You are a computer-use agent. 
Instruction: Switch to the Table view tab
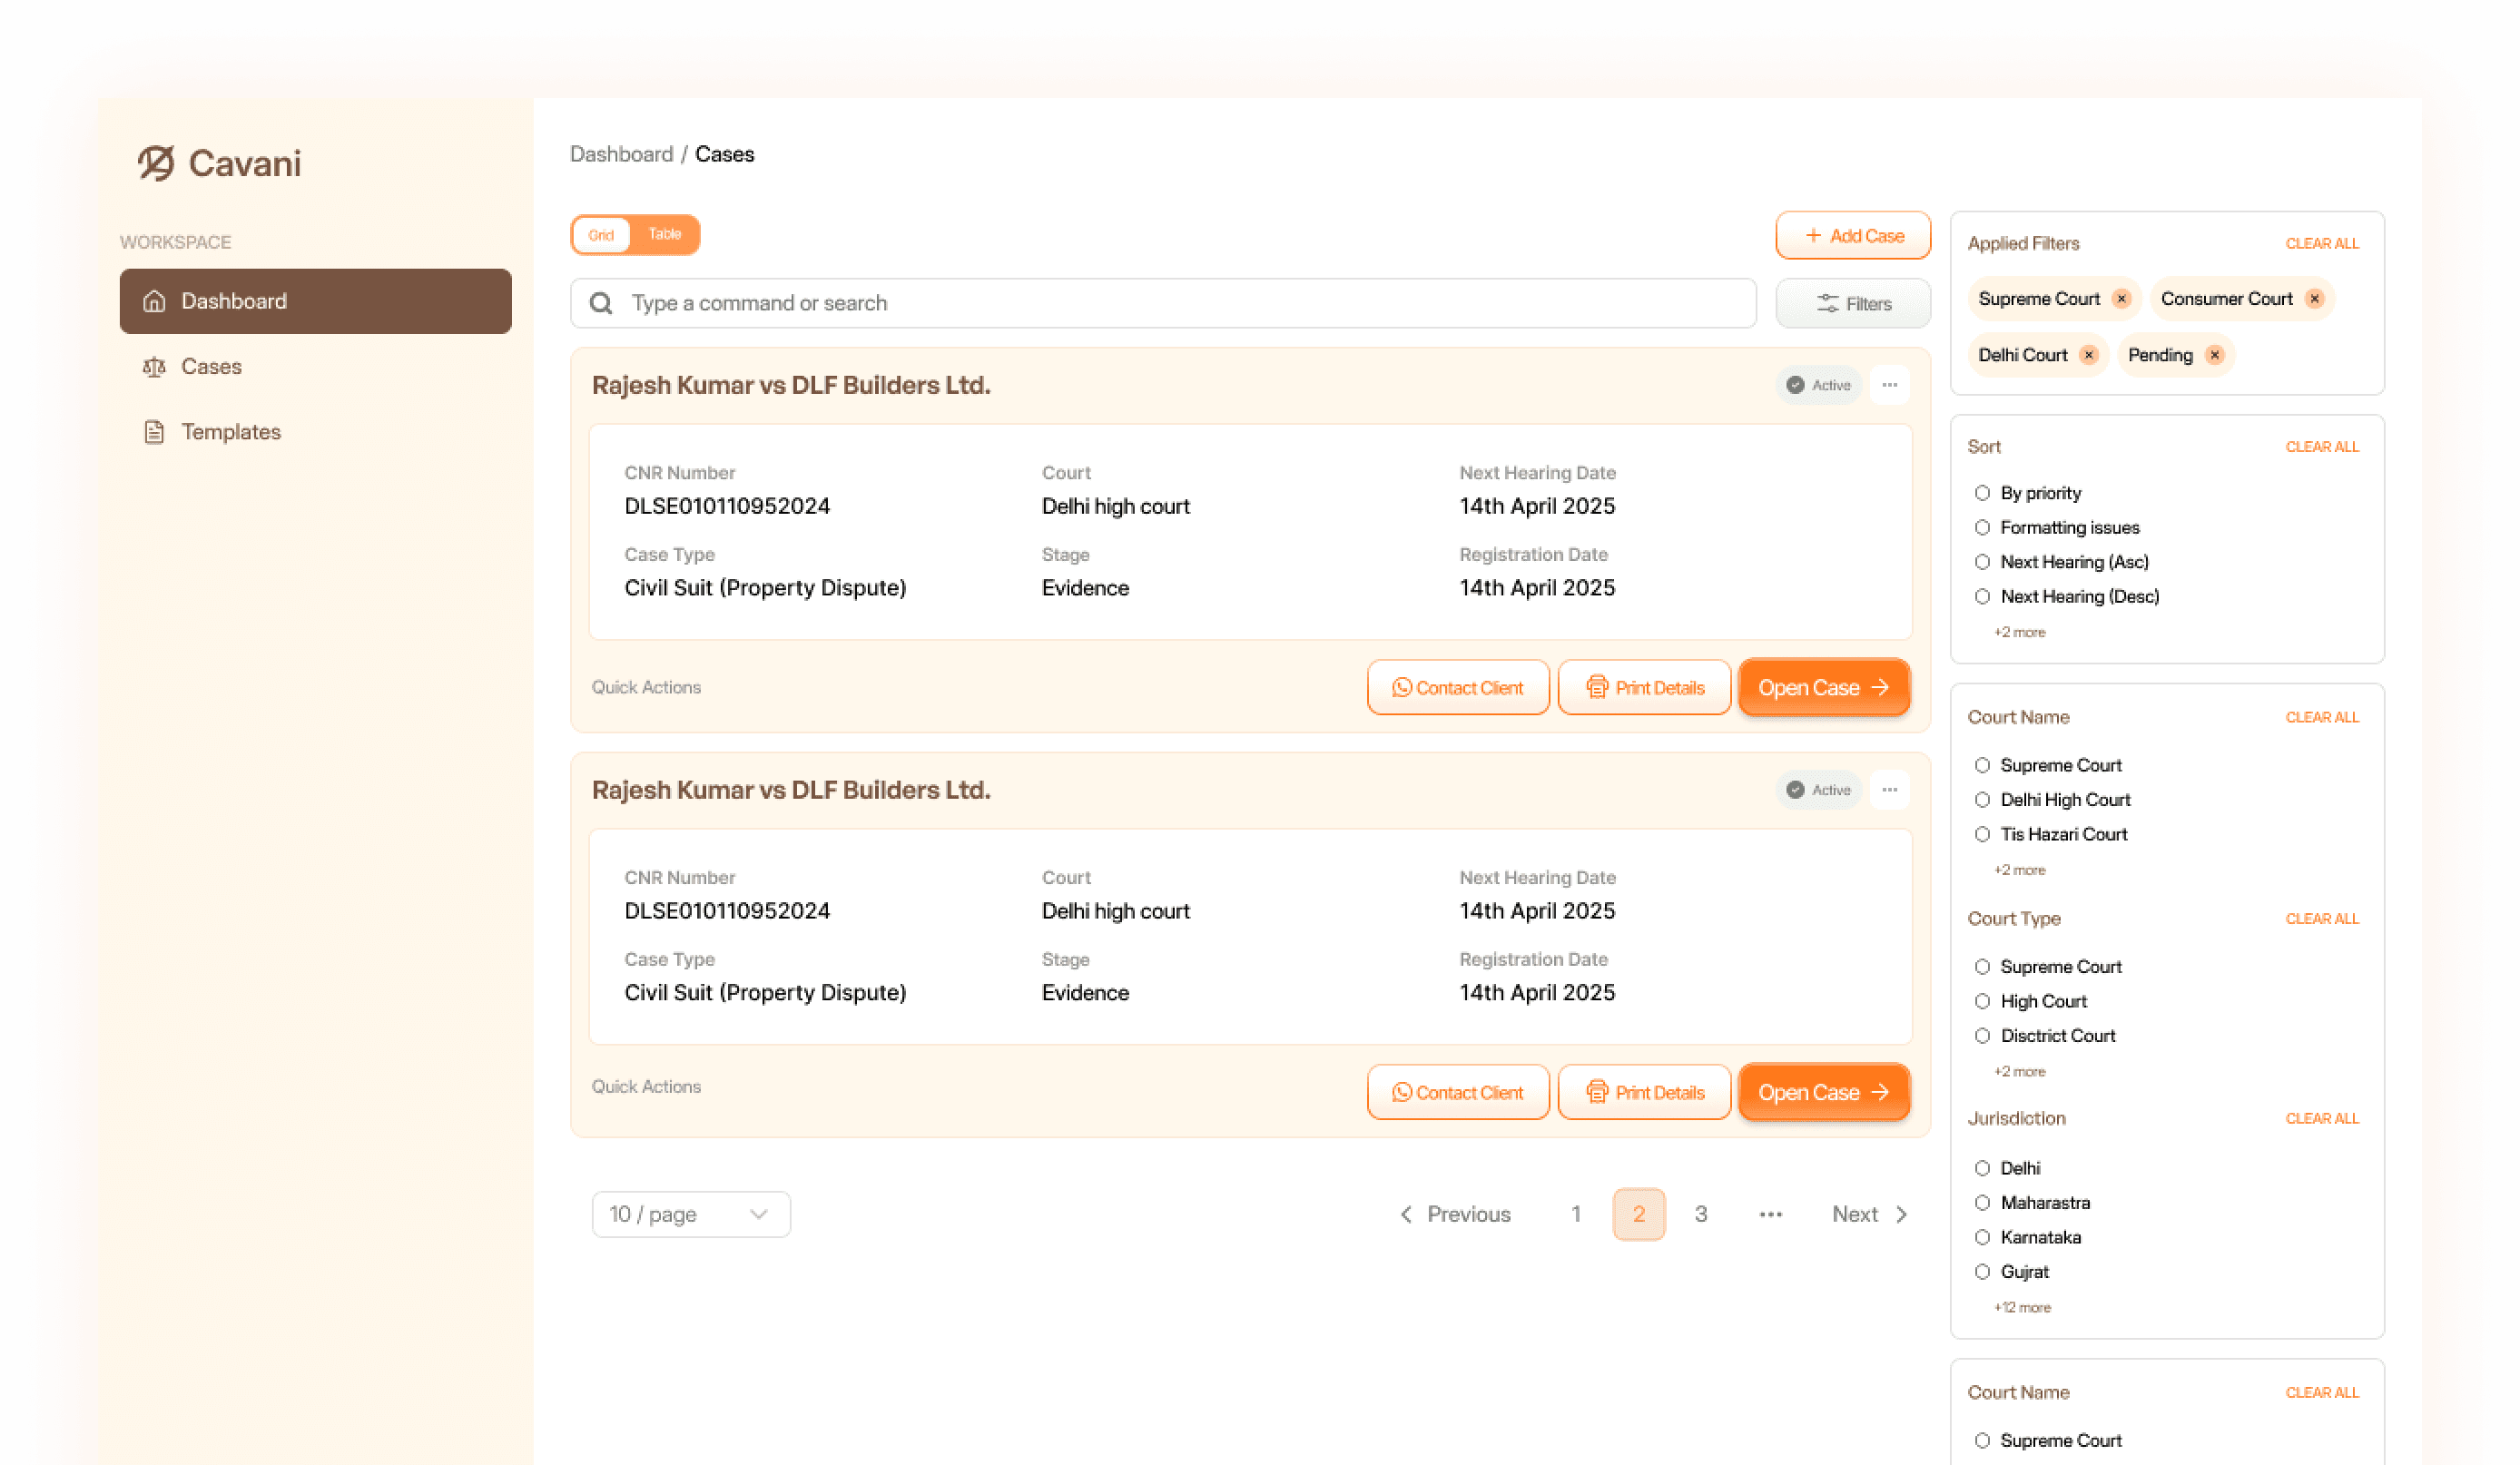(664, 235)
